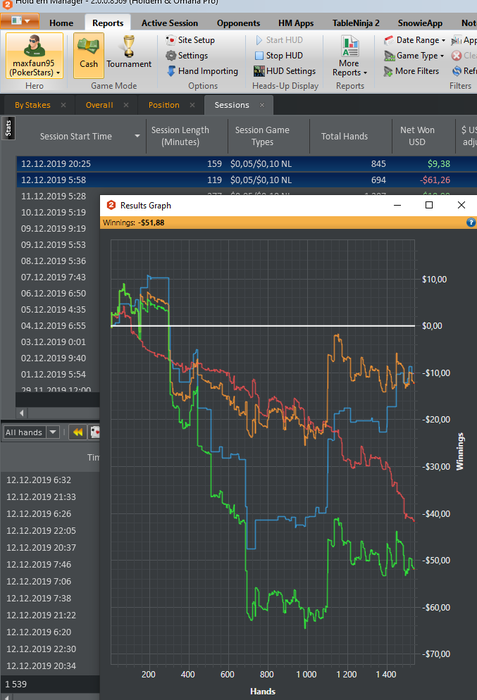Close the Sessions report tab
477x700 pixels.
(x=262, y=105)
